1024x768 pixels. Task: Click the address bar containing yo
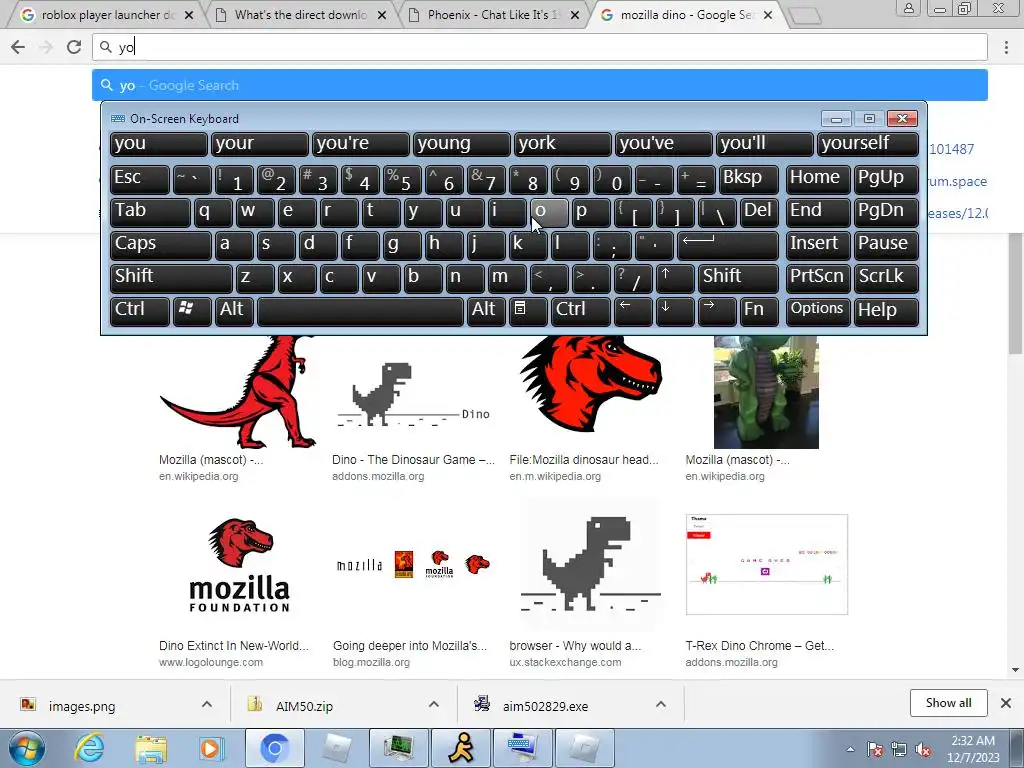(x=540, y=47)
